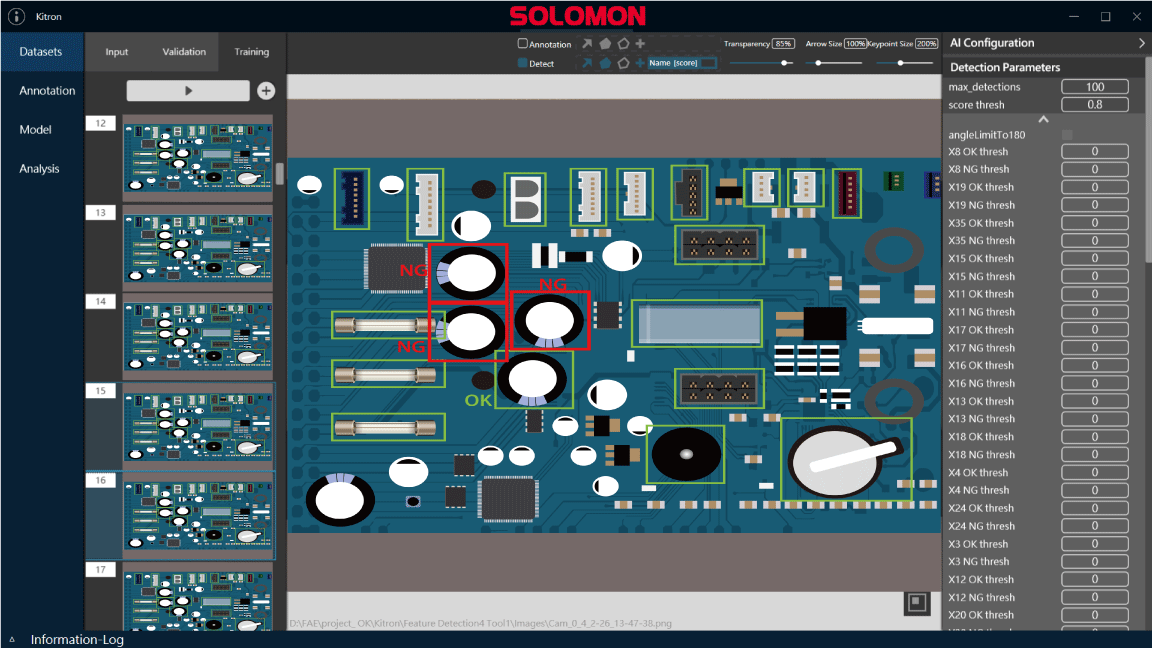The height and width of the screenshot is (648, 1152).
Task: Open the AI Configuration panel chevron
Action: [1144, 43]
